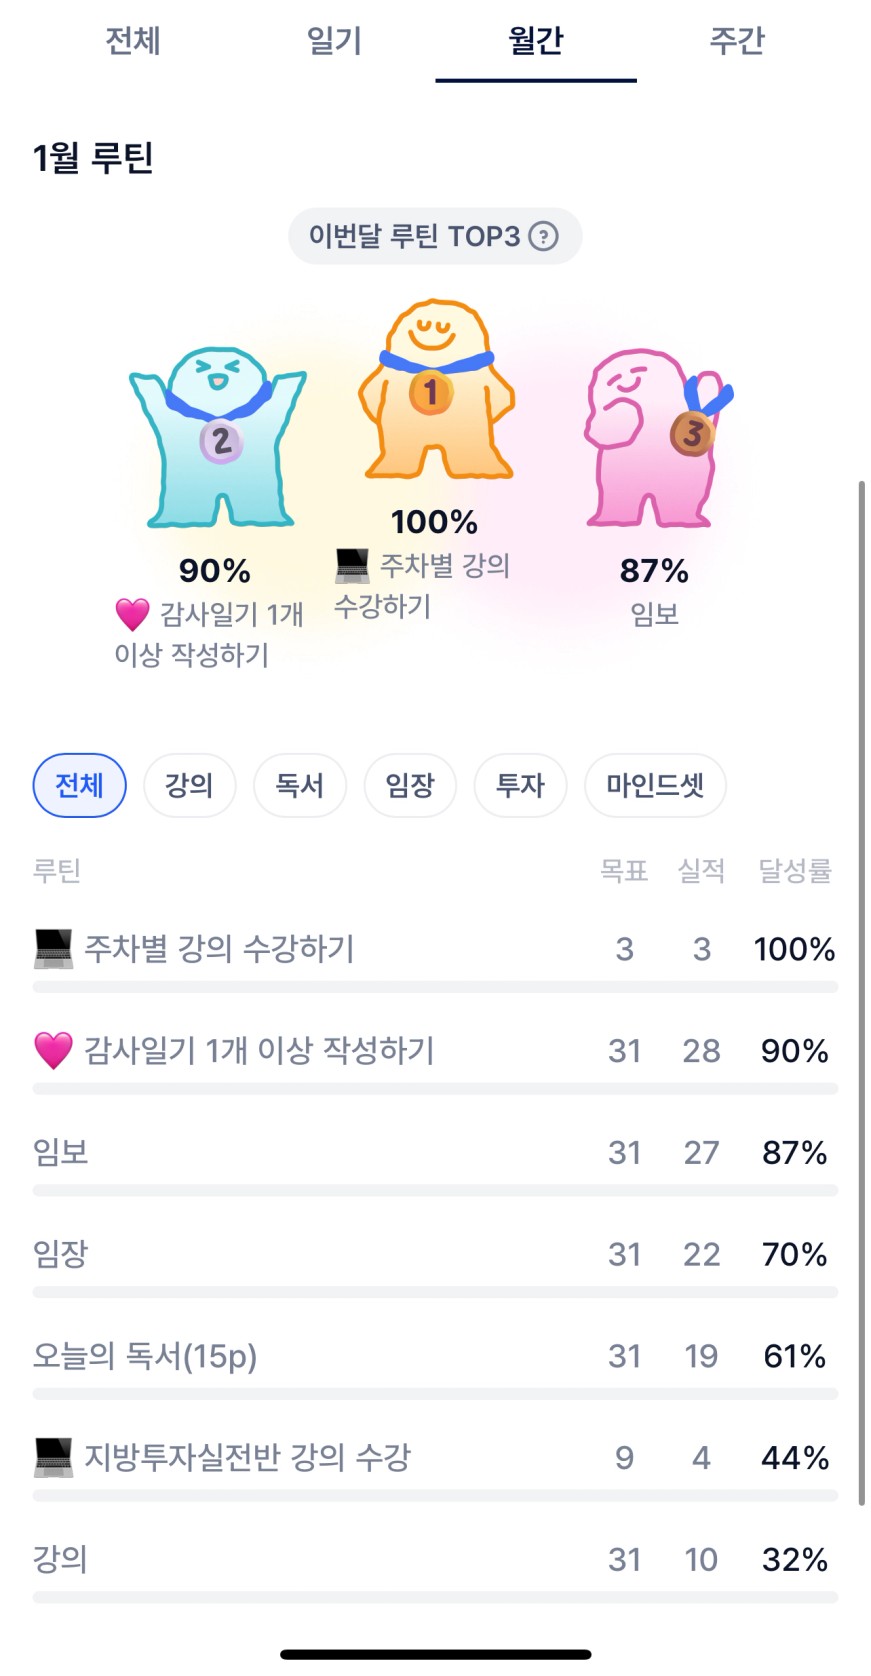Screen dimensions: 871x1676
Task: Click the laptop icon beside 주차별 강의 수강하기 row
Action: point(53,948)
